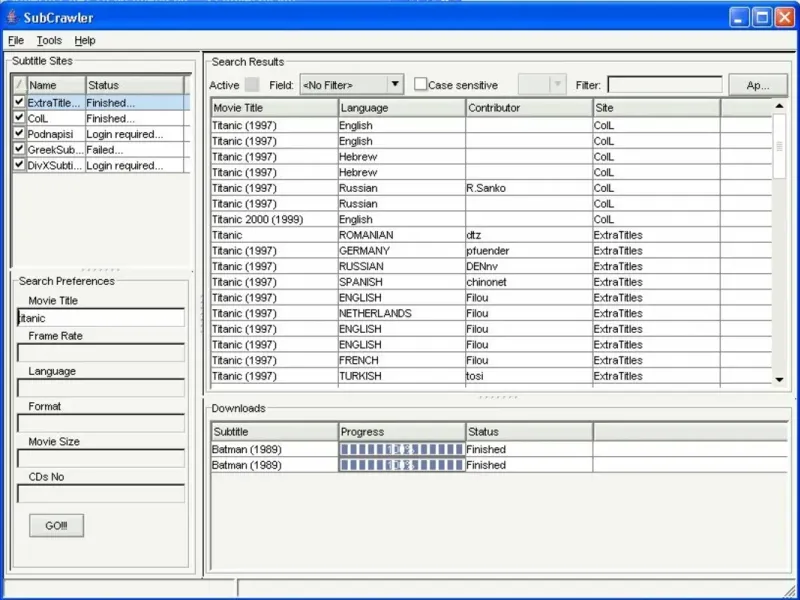
Task: Click the first Batman (1989) progress bar
Action: pos(402,449)
